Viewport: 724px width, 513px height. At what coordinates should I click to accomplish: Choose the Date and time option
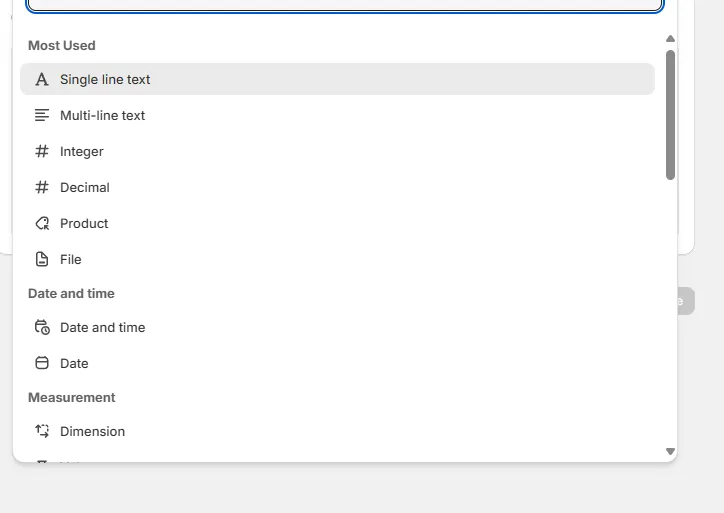click(102, 327)
